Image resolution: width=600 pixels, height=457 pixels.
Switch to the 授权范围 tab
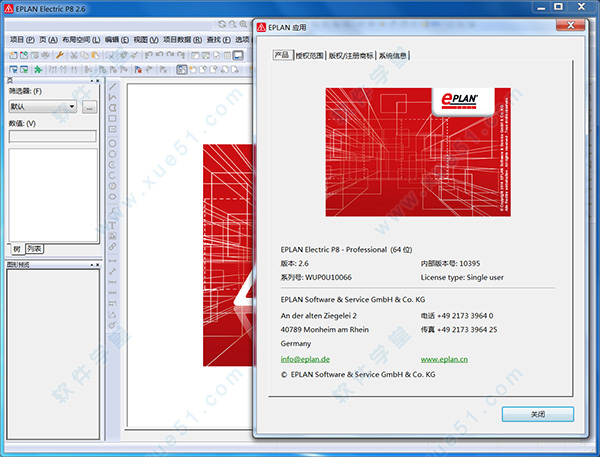pos(309,55)
